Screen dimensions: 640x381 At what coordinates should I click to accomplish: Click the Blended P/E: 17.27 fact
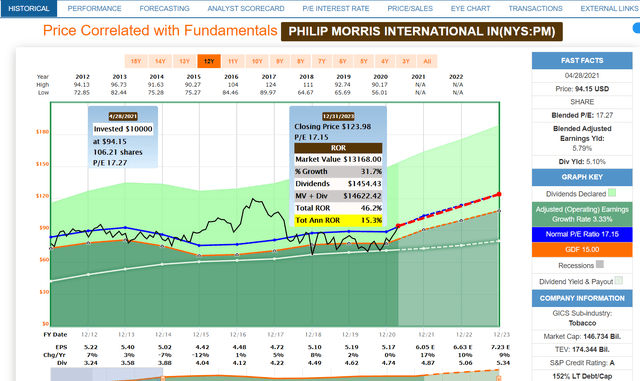(x=582, y=116)
